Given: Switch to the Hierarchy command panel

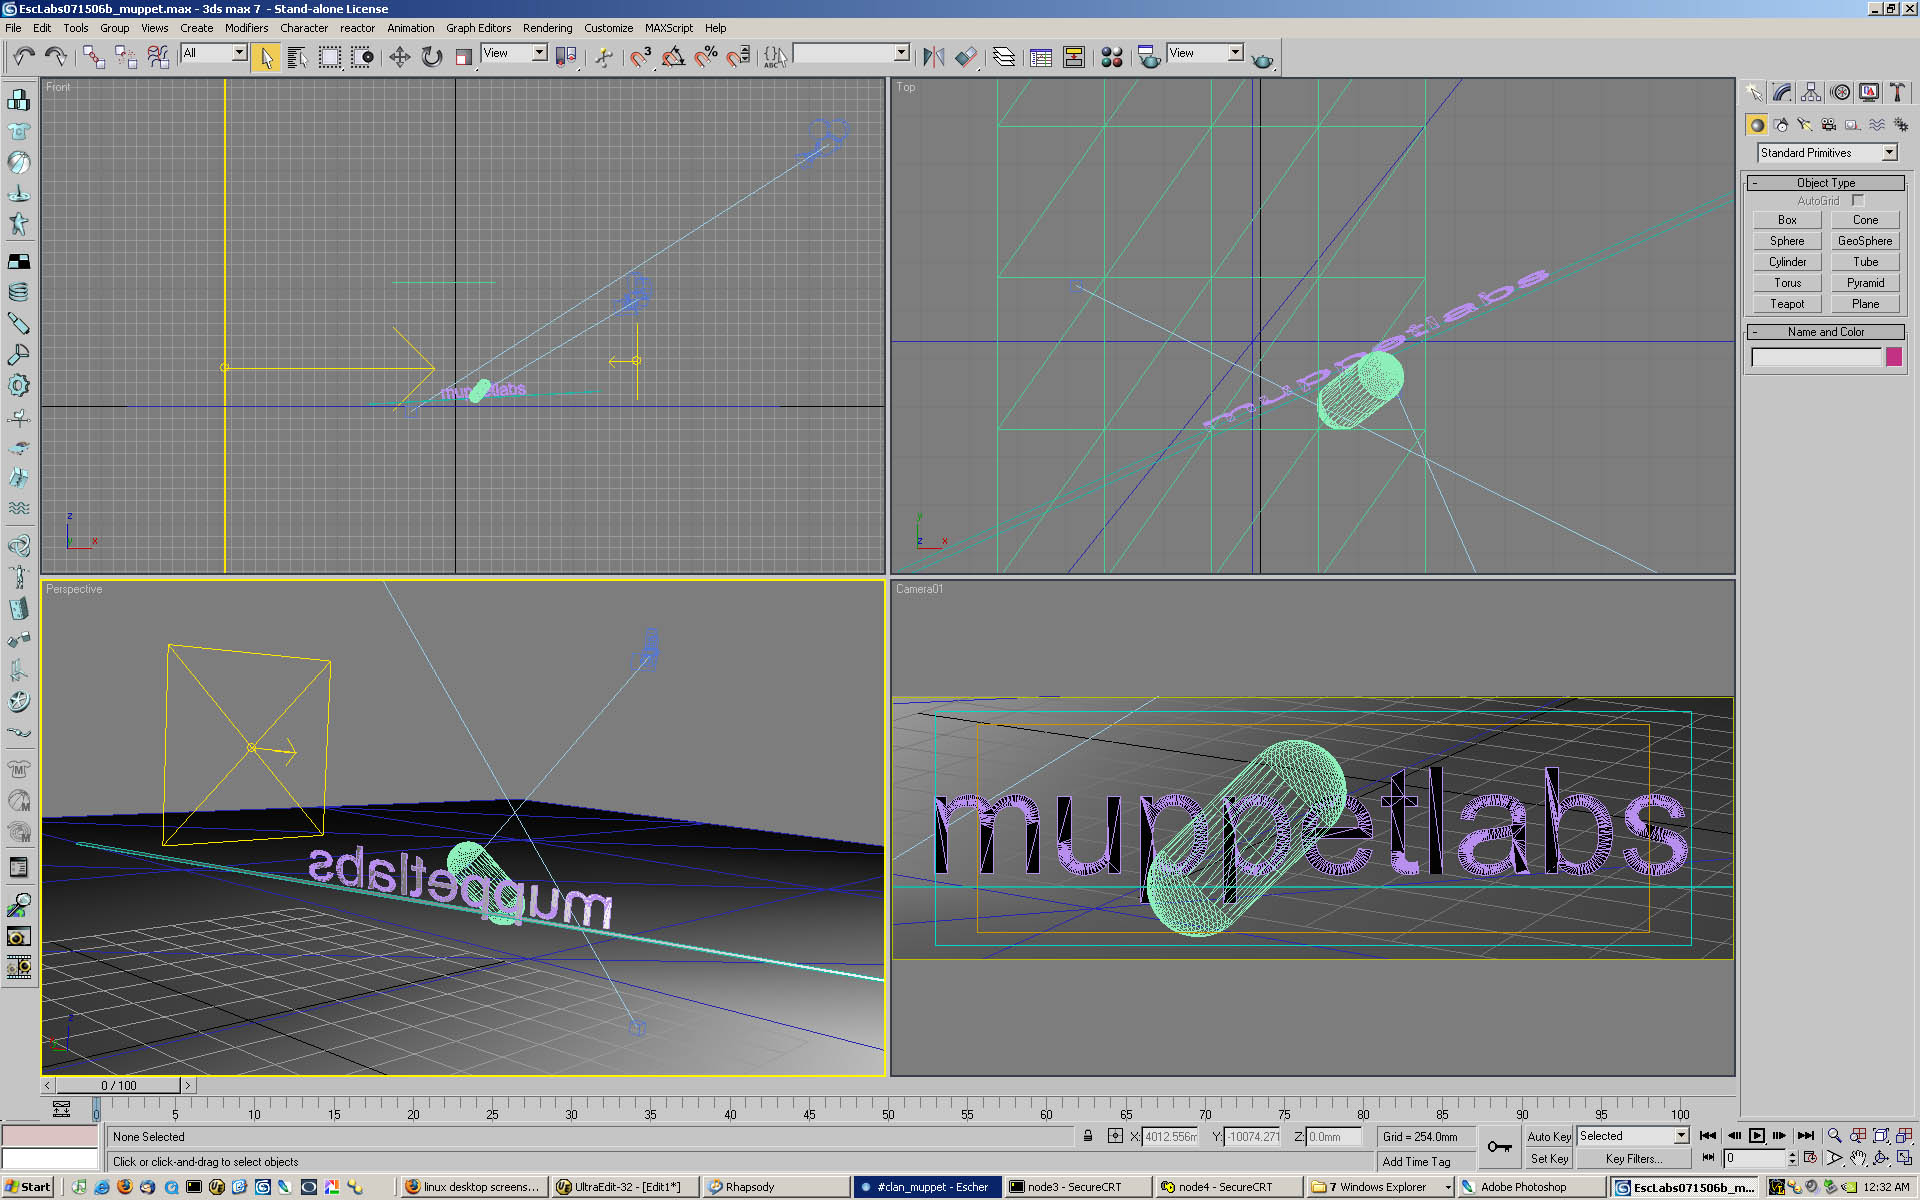Looking at the screenshot, I should pos(1811,92).
